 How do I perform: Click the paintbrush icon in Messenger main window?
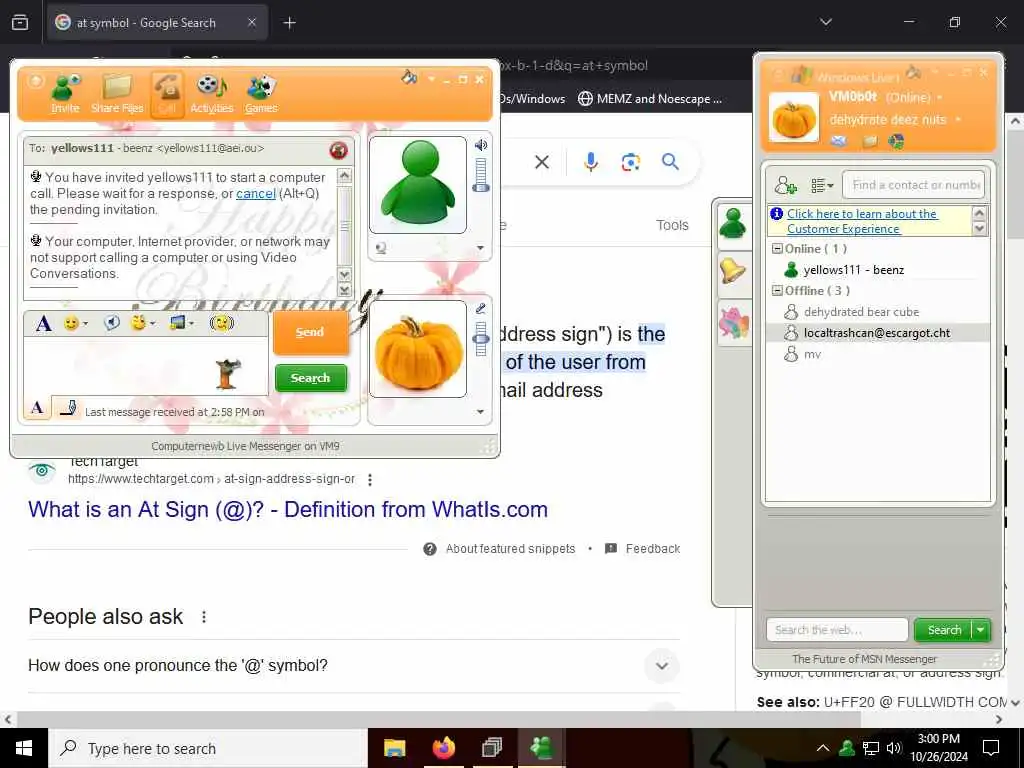click(914, 72)
